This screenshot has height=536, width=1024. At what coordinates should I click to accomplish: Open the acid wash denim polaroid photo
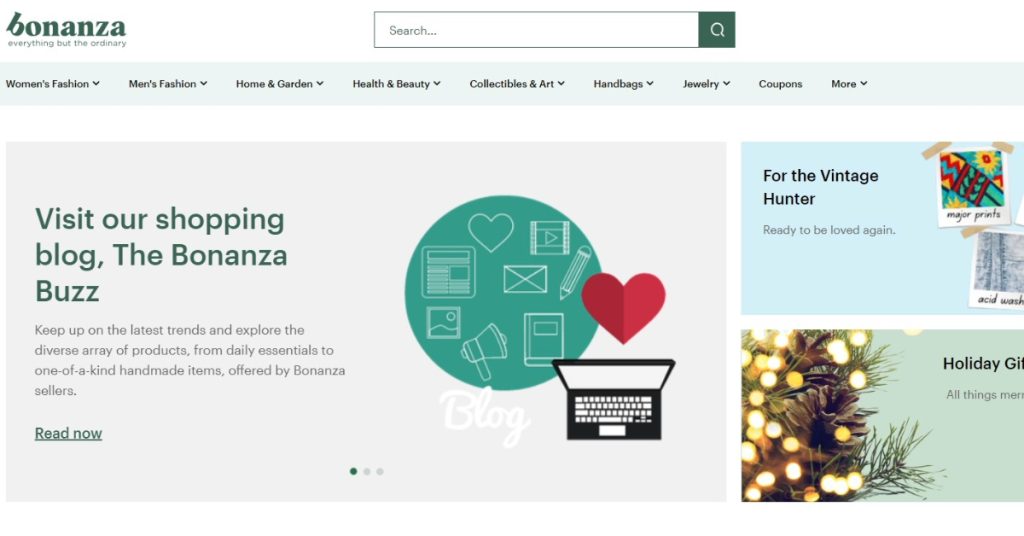[997, 269]
